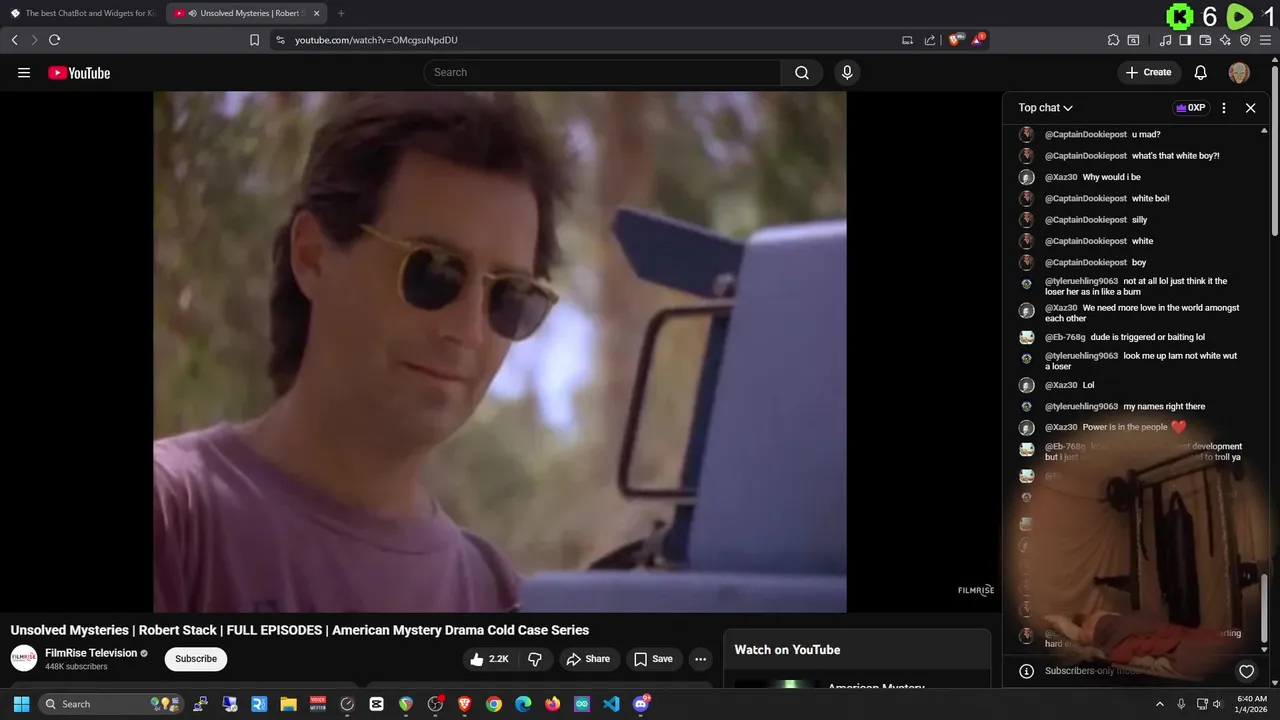
Task: Open File Explorer from the taskbar
Action: pos(288,704)
